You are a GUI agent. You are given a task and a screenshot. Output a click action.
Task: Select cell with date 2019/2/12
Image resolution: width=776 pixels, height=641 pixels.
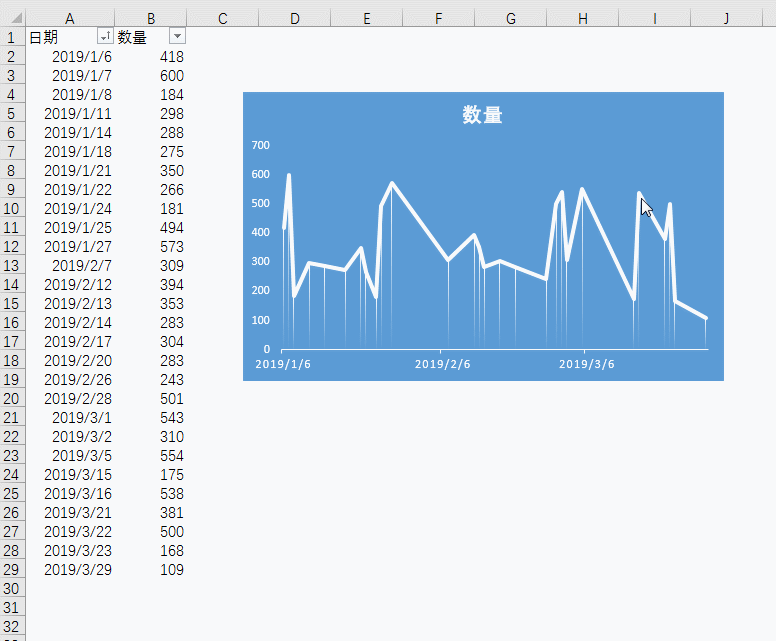tap(70, 284)
